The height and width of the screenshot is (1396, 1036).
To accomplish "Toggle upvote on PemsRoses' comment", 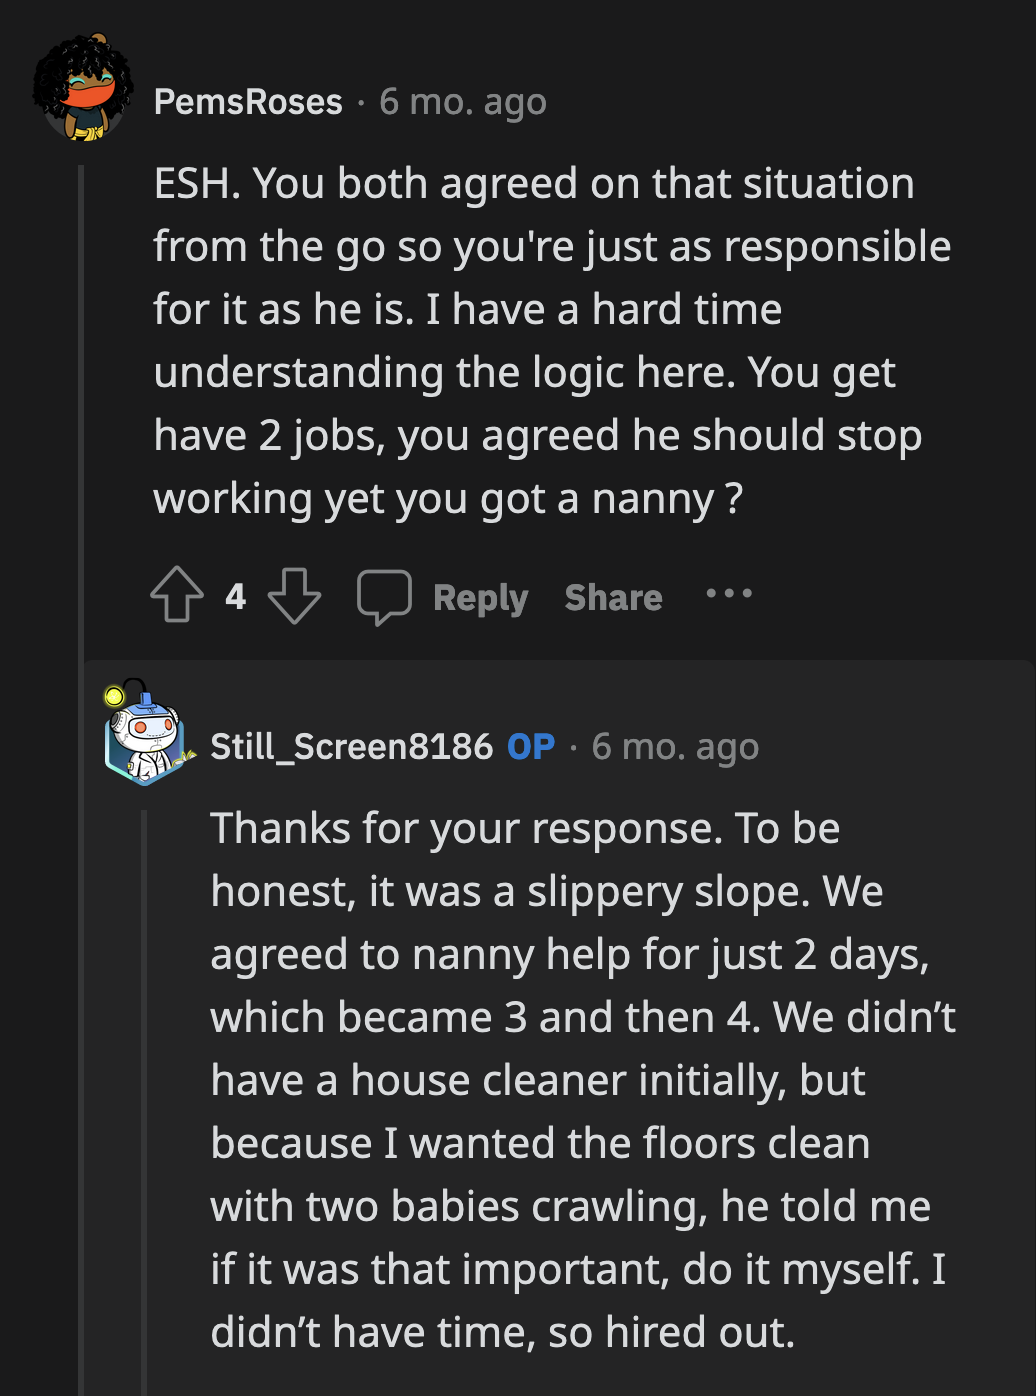I will pyautogui.click(x=176, y=596).
